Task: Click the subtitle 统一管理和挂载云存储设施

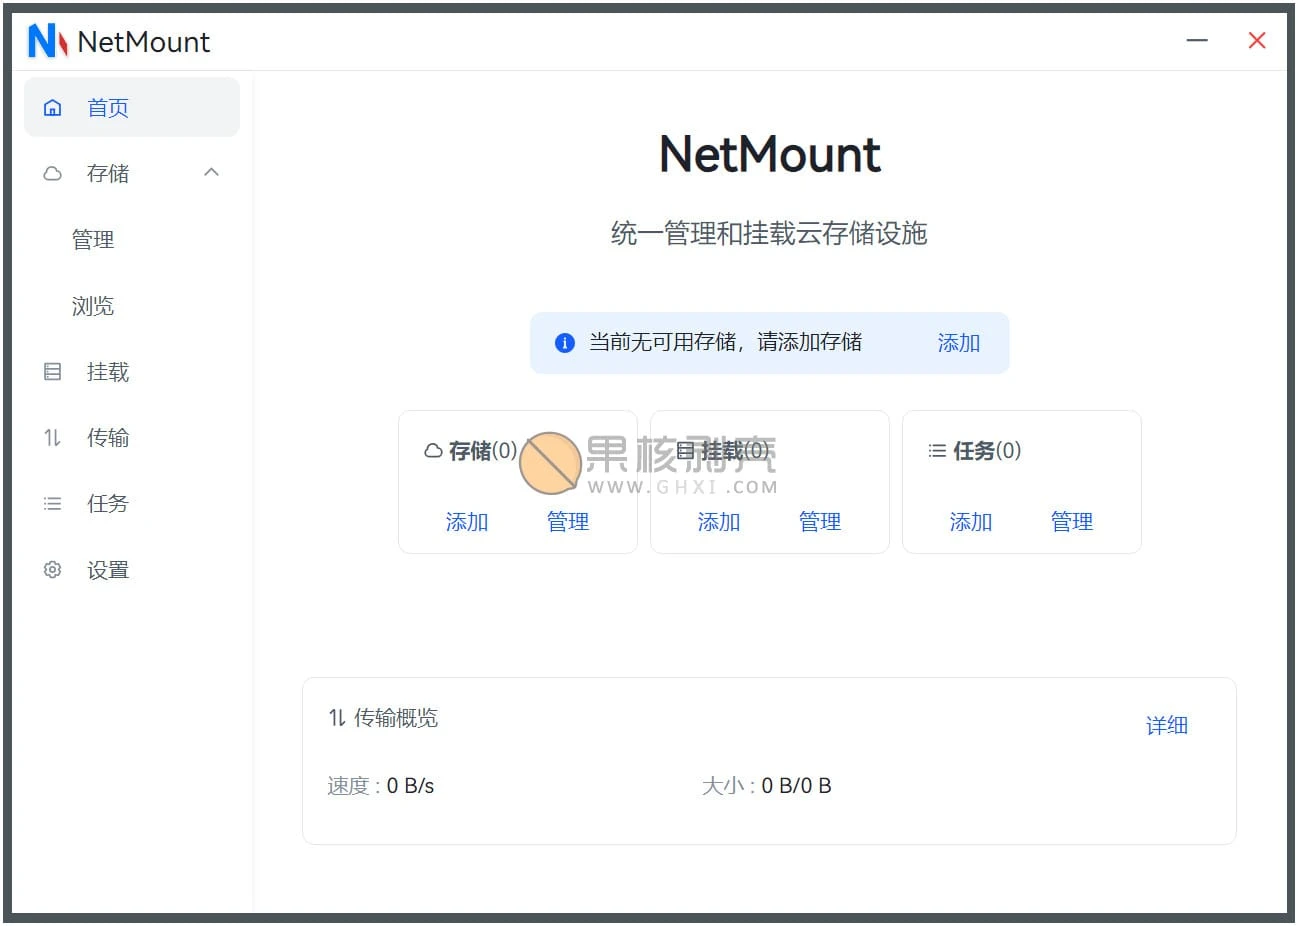Action: click(769, 234)
